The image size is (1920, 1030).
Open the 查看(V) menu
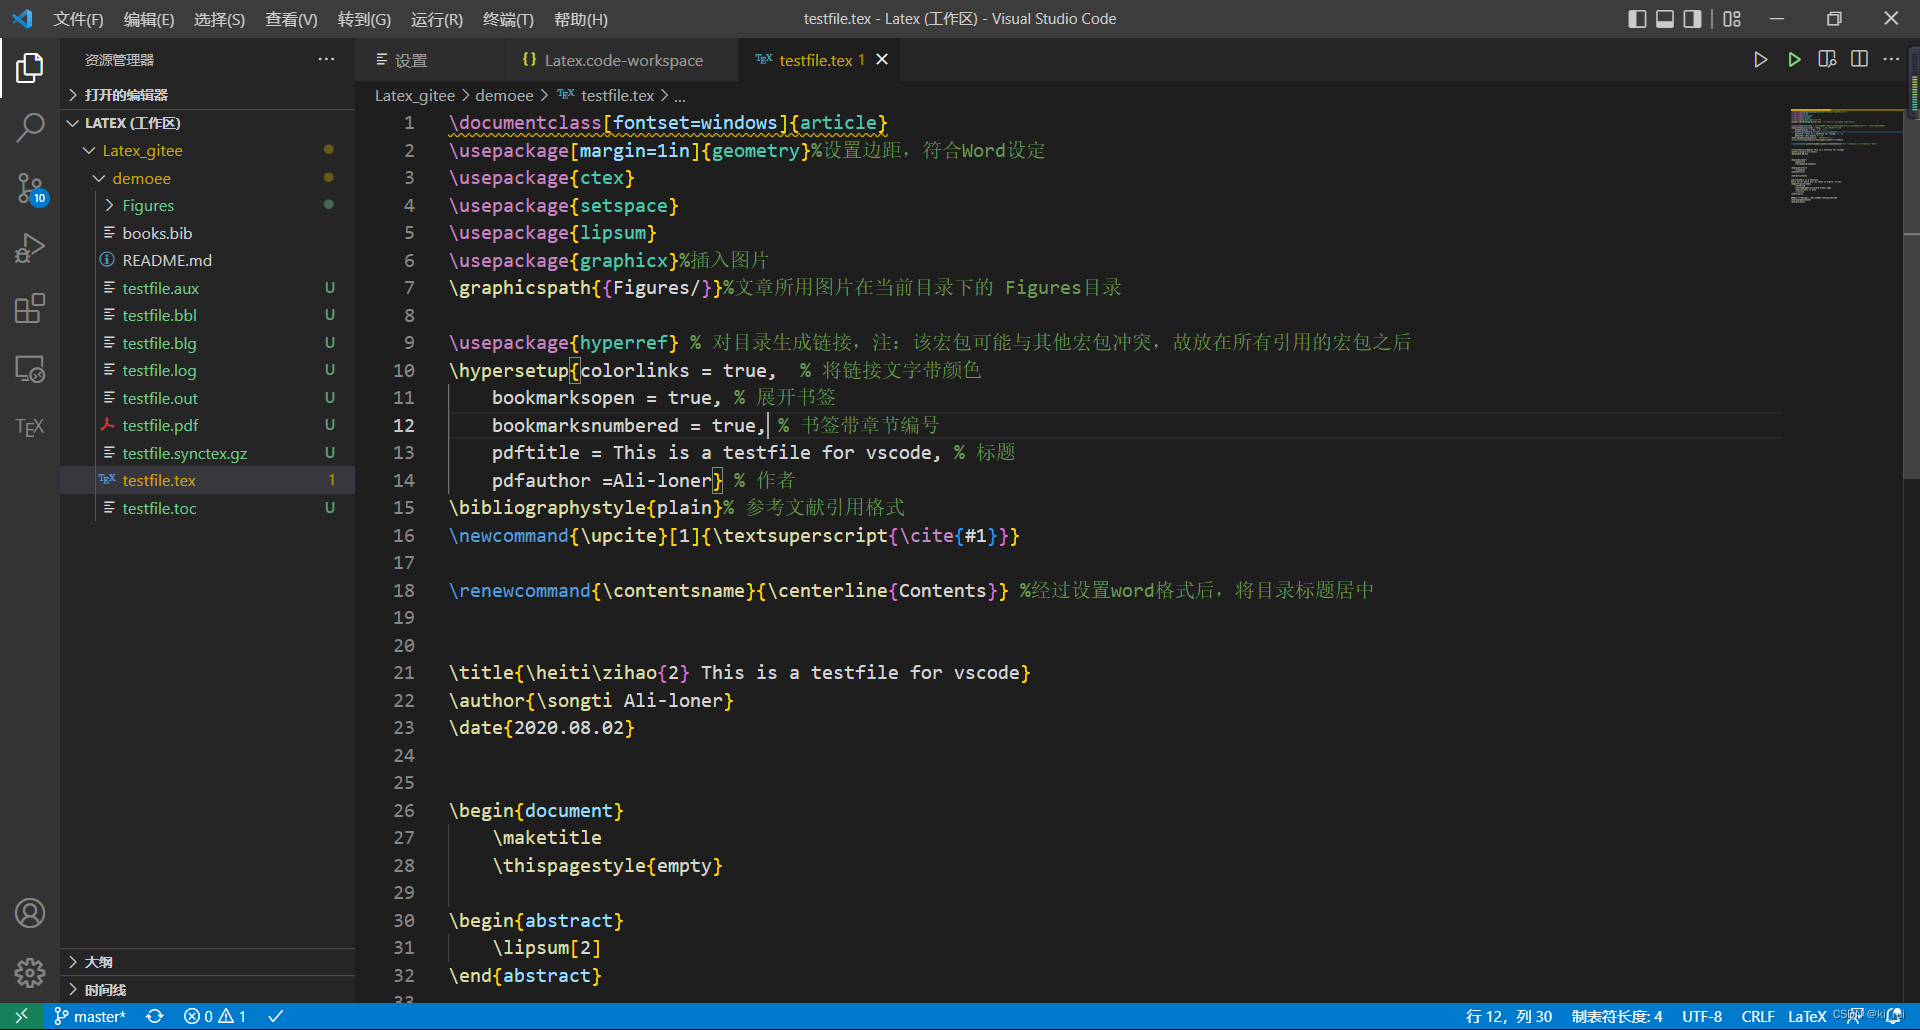(x=291, y=19)
